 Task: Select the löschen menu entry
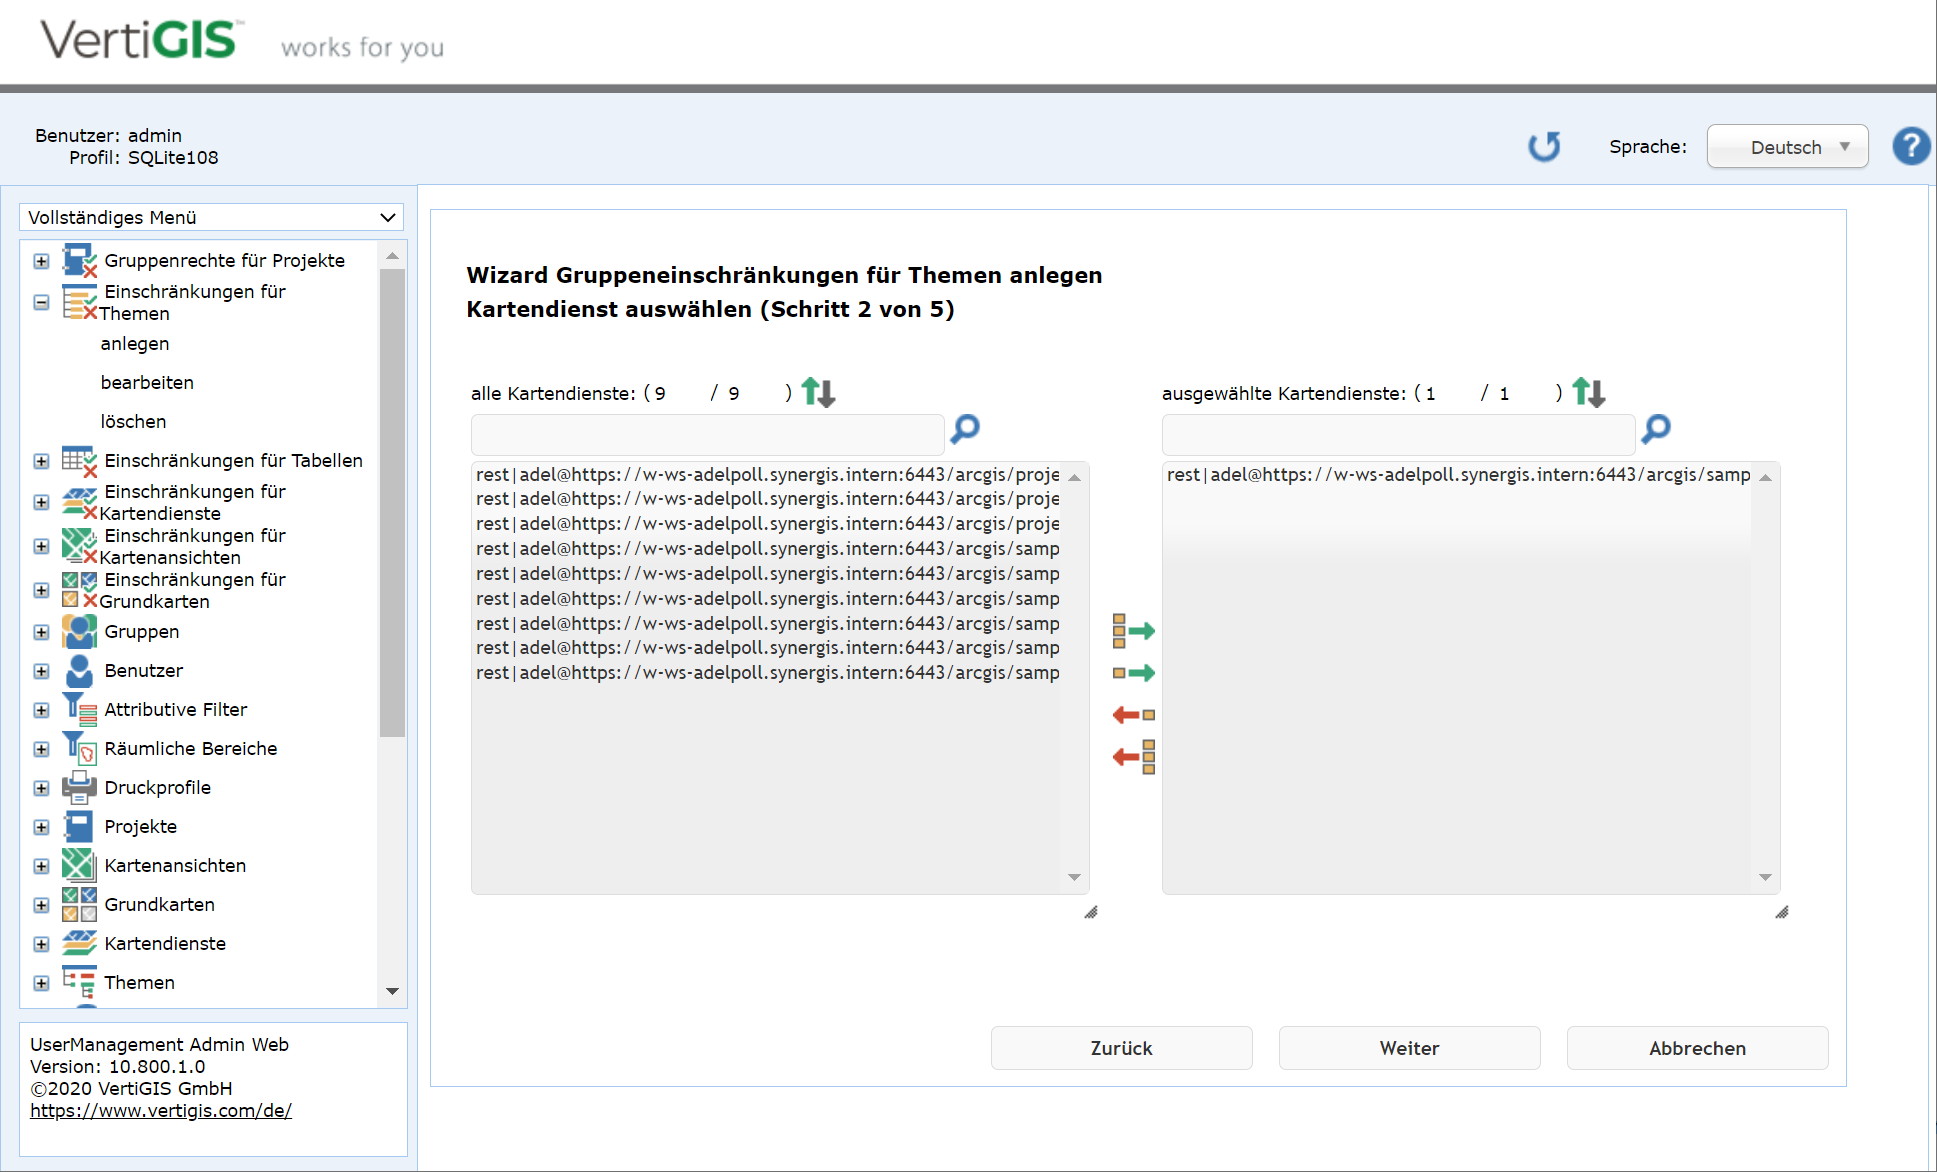tap(133, 422)
